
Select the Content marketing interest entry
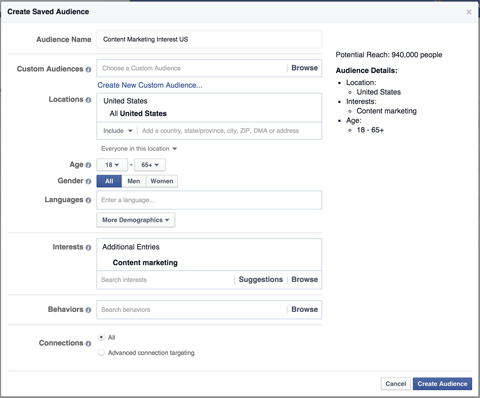(x=145, y=263)
